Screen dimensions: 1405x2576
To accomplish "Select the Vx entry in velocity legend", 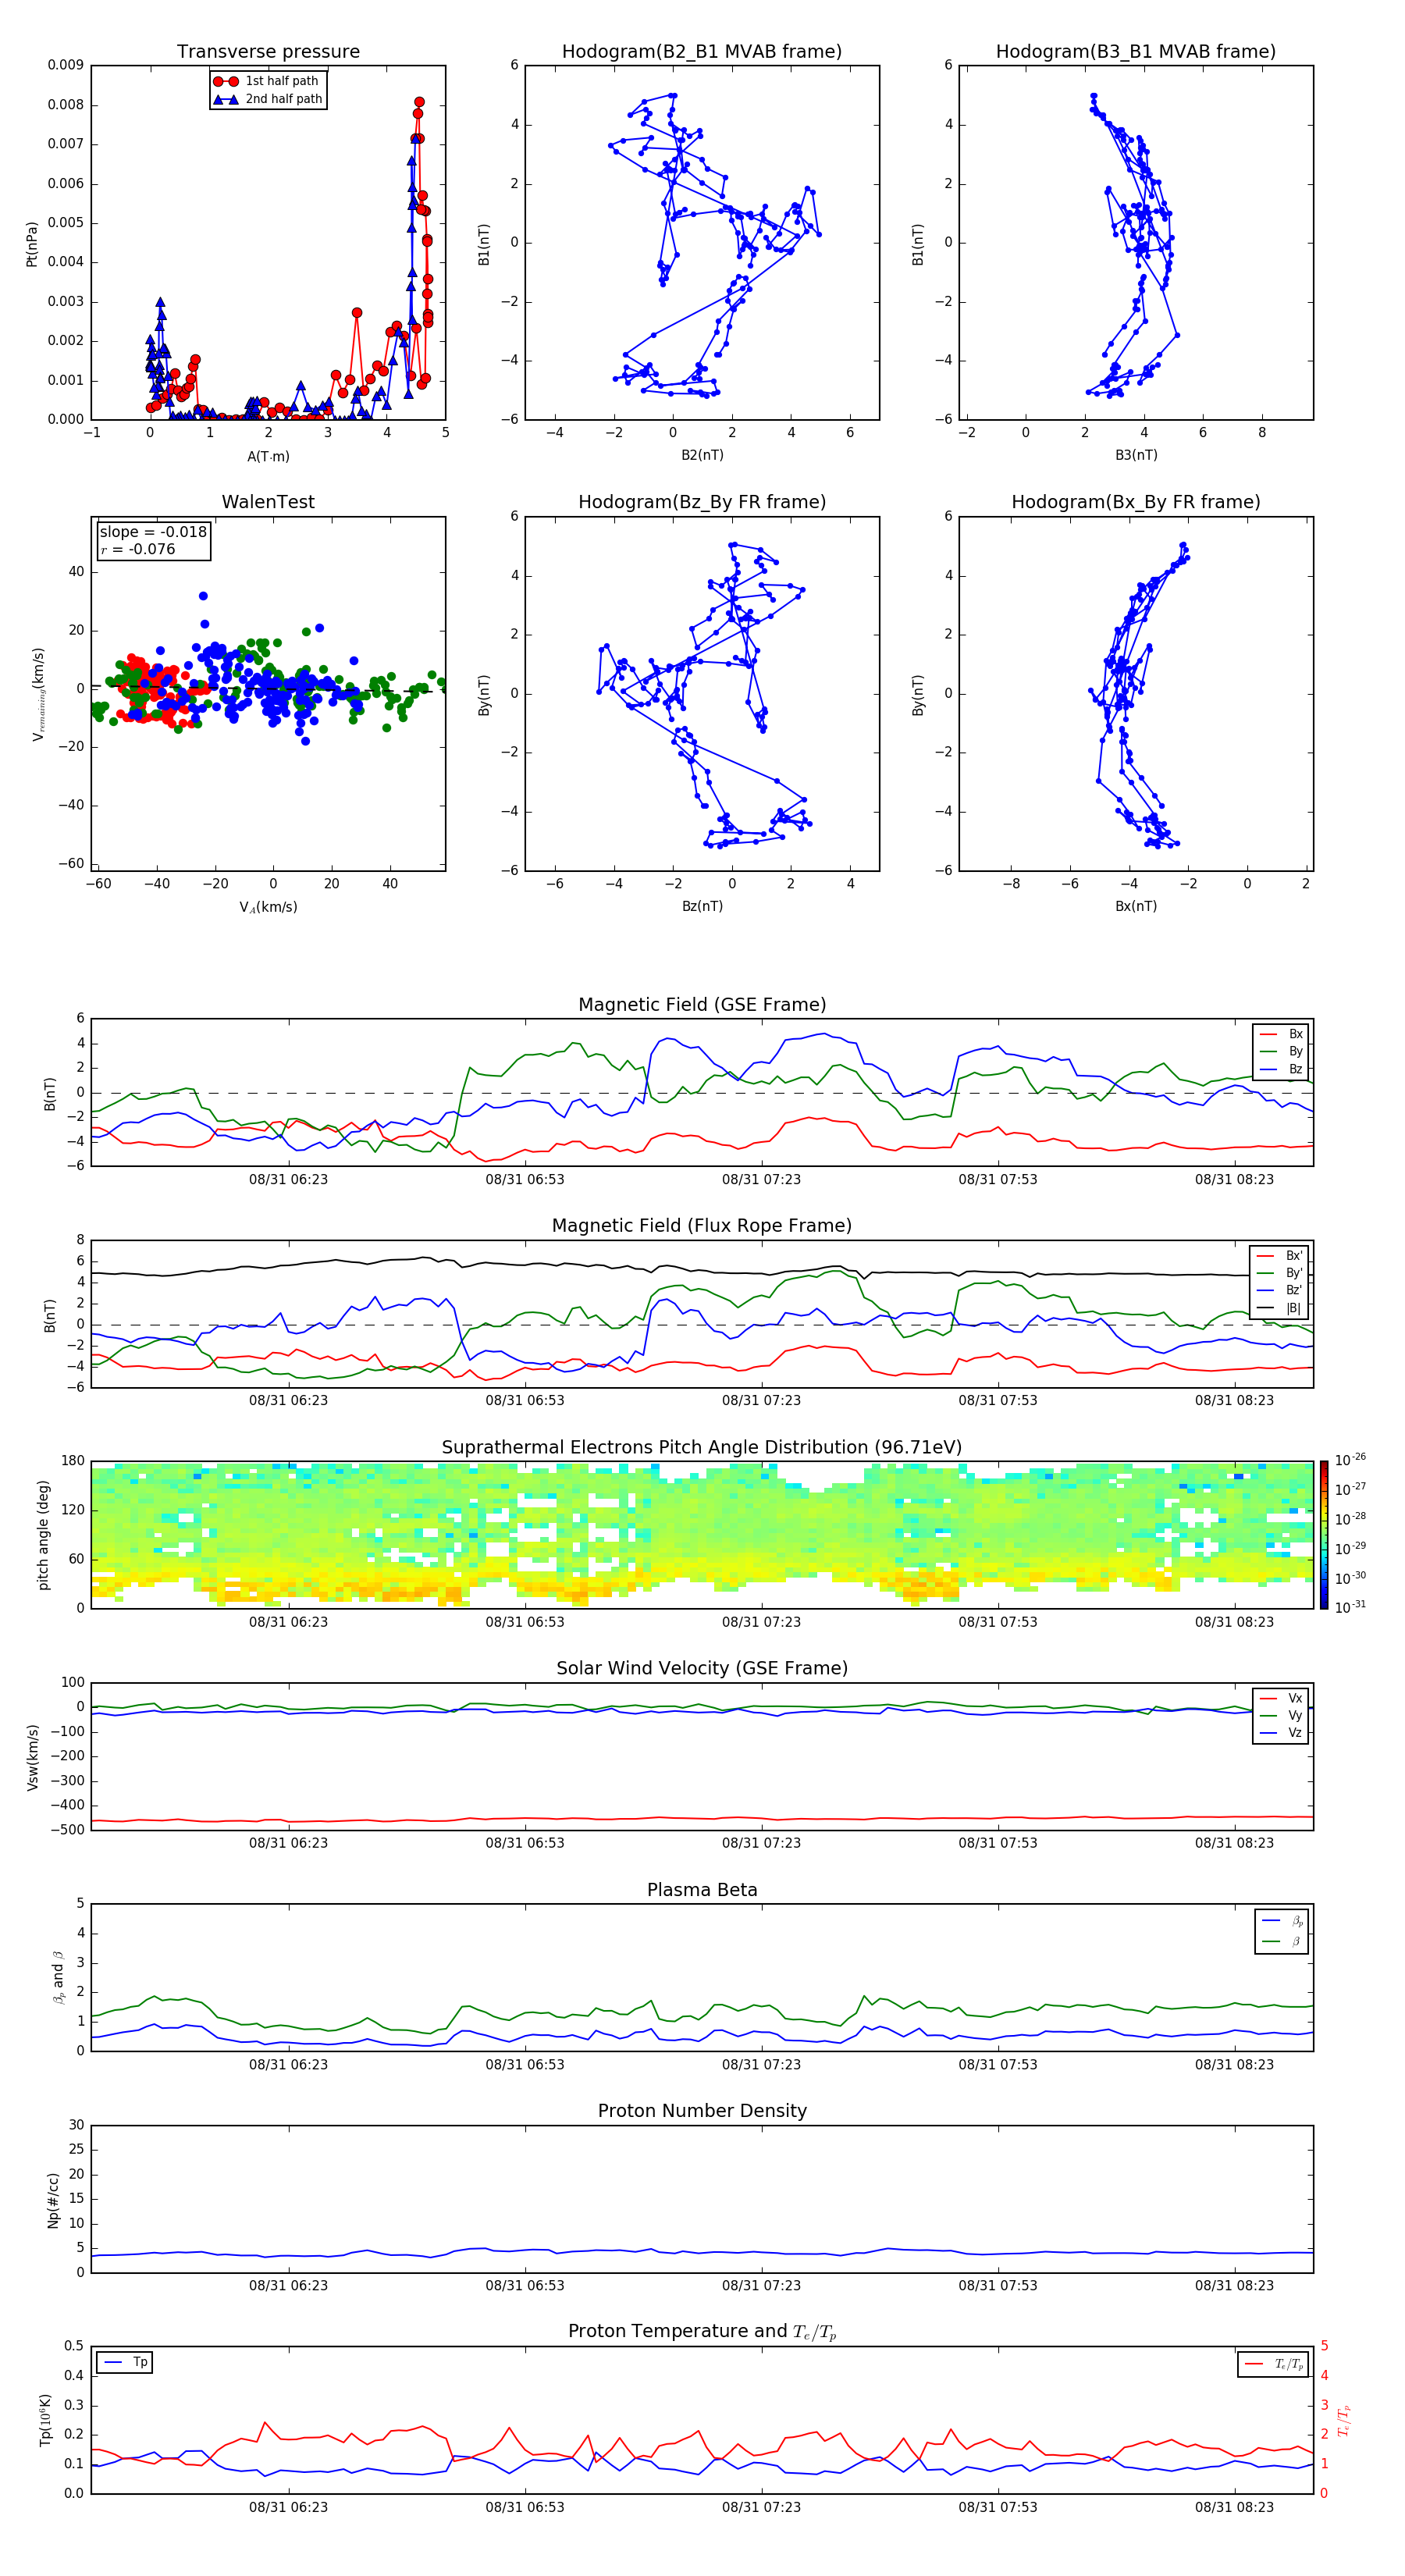I will (1282, 1698).
